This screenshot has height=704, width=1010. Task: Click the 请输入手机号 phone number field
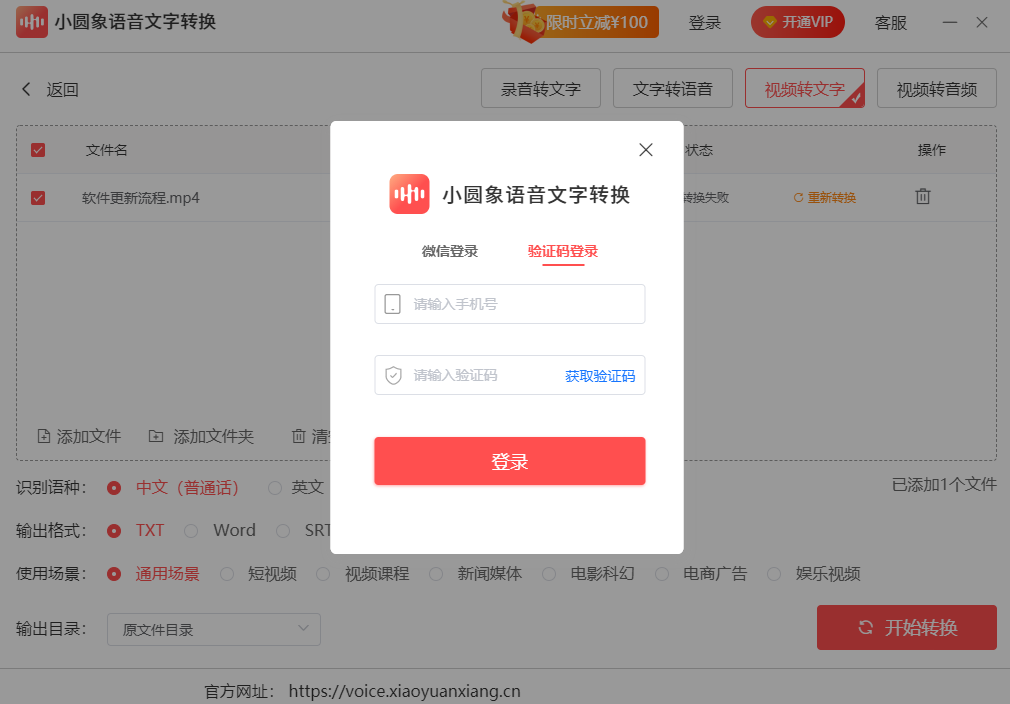(x=510, y=304)
